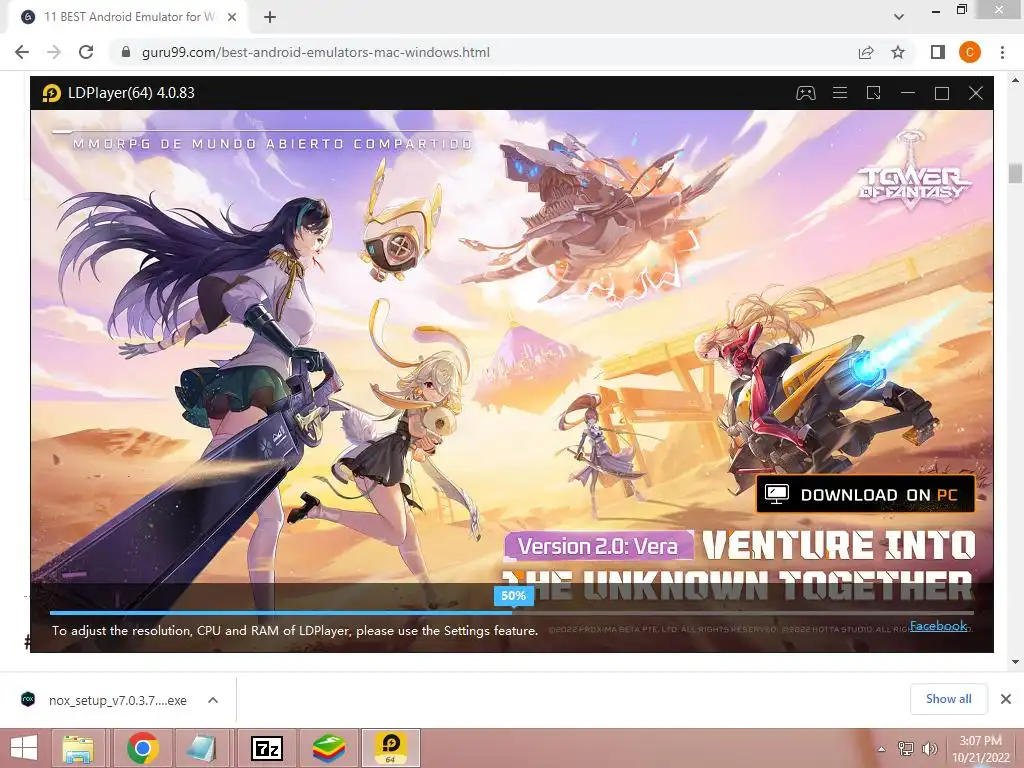Click DOWNLOAD ON PC banner button
This screenshot has height=768, width=1024.
[865, 494]
